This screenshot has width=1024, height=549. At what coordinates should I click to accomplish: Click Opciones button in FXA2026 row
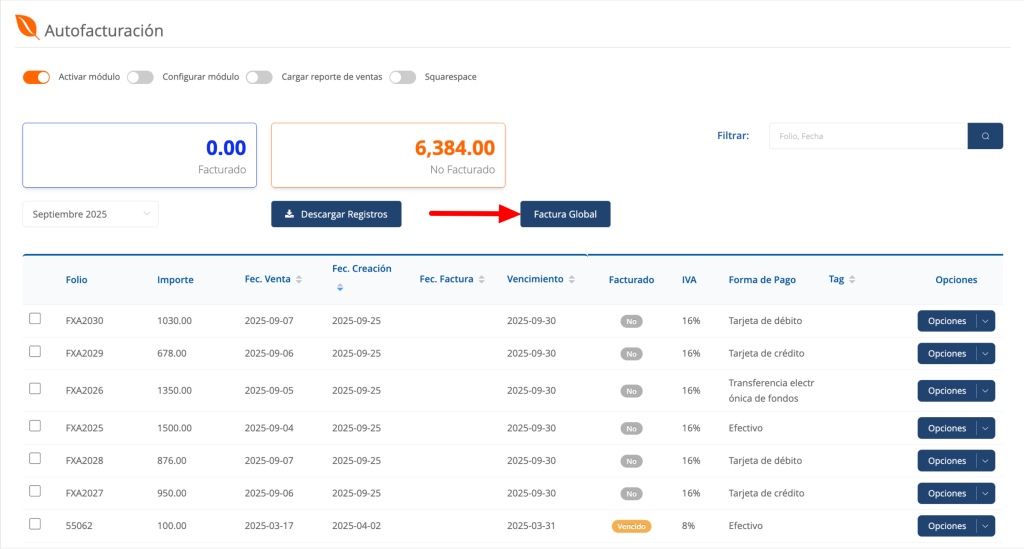coord(947,391)
